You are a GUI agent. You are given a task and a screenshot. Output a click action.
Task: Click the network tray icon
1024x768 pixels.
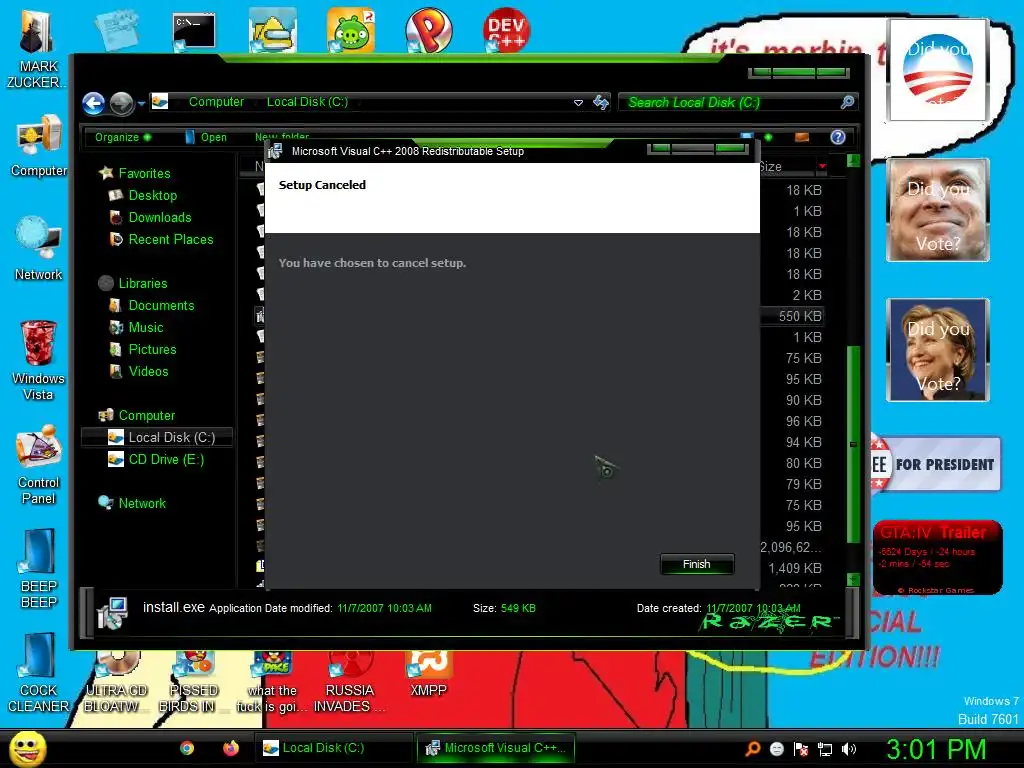825,749
